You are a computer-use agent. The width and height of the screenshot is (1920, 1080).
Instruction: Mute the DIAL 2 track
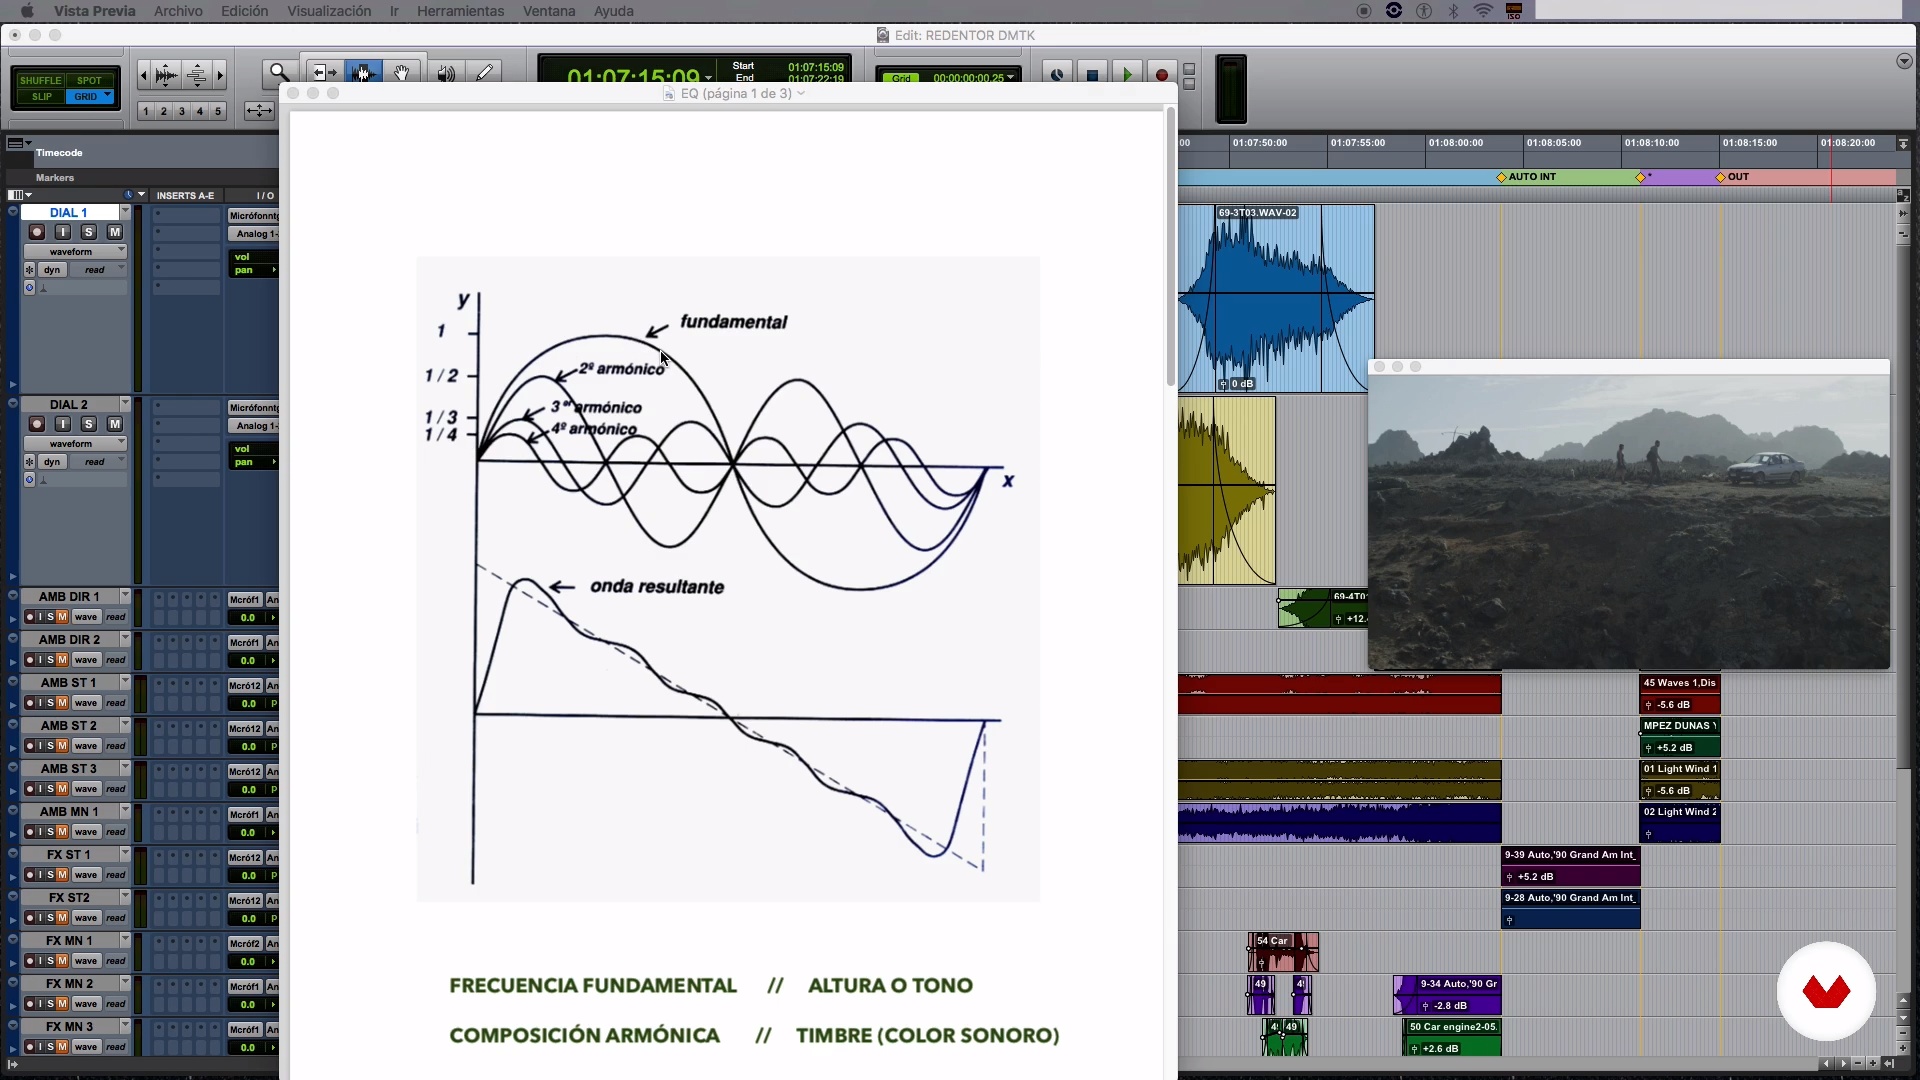point(115,424)
